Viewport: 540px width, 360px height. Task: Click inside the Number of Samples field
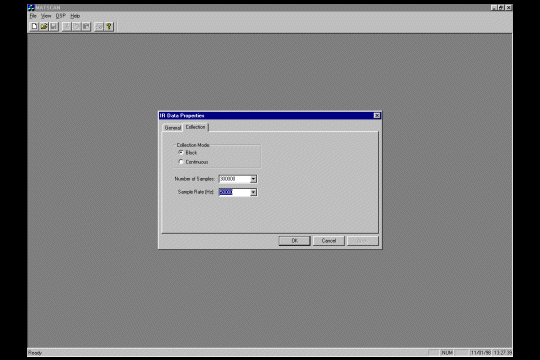coord(235,179)
